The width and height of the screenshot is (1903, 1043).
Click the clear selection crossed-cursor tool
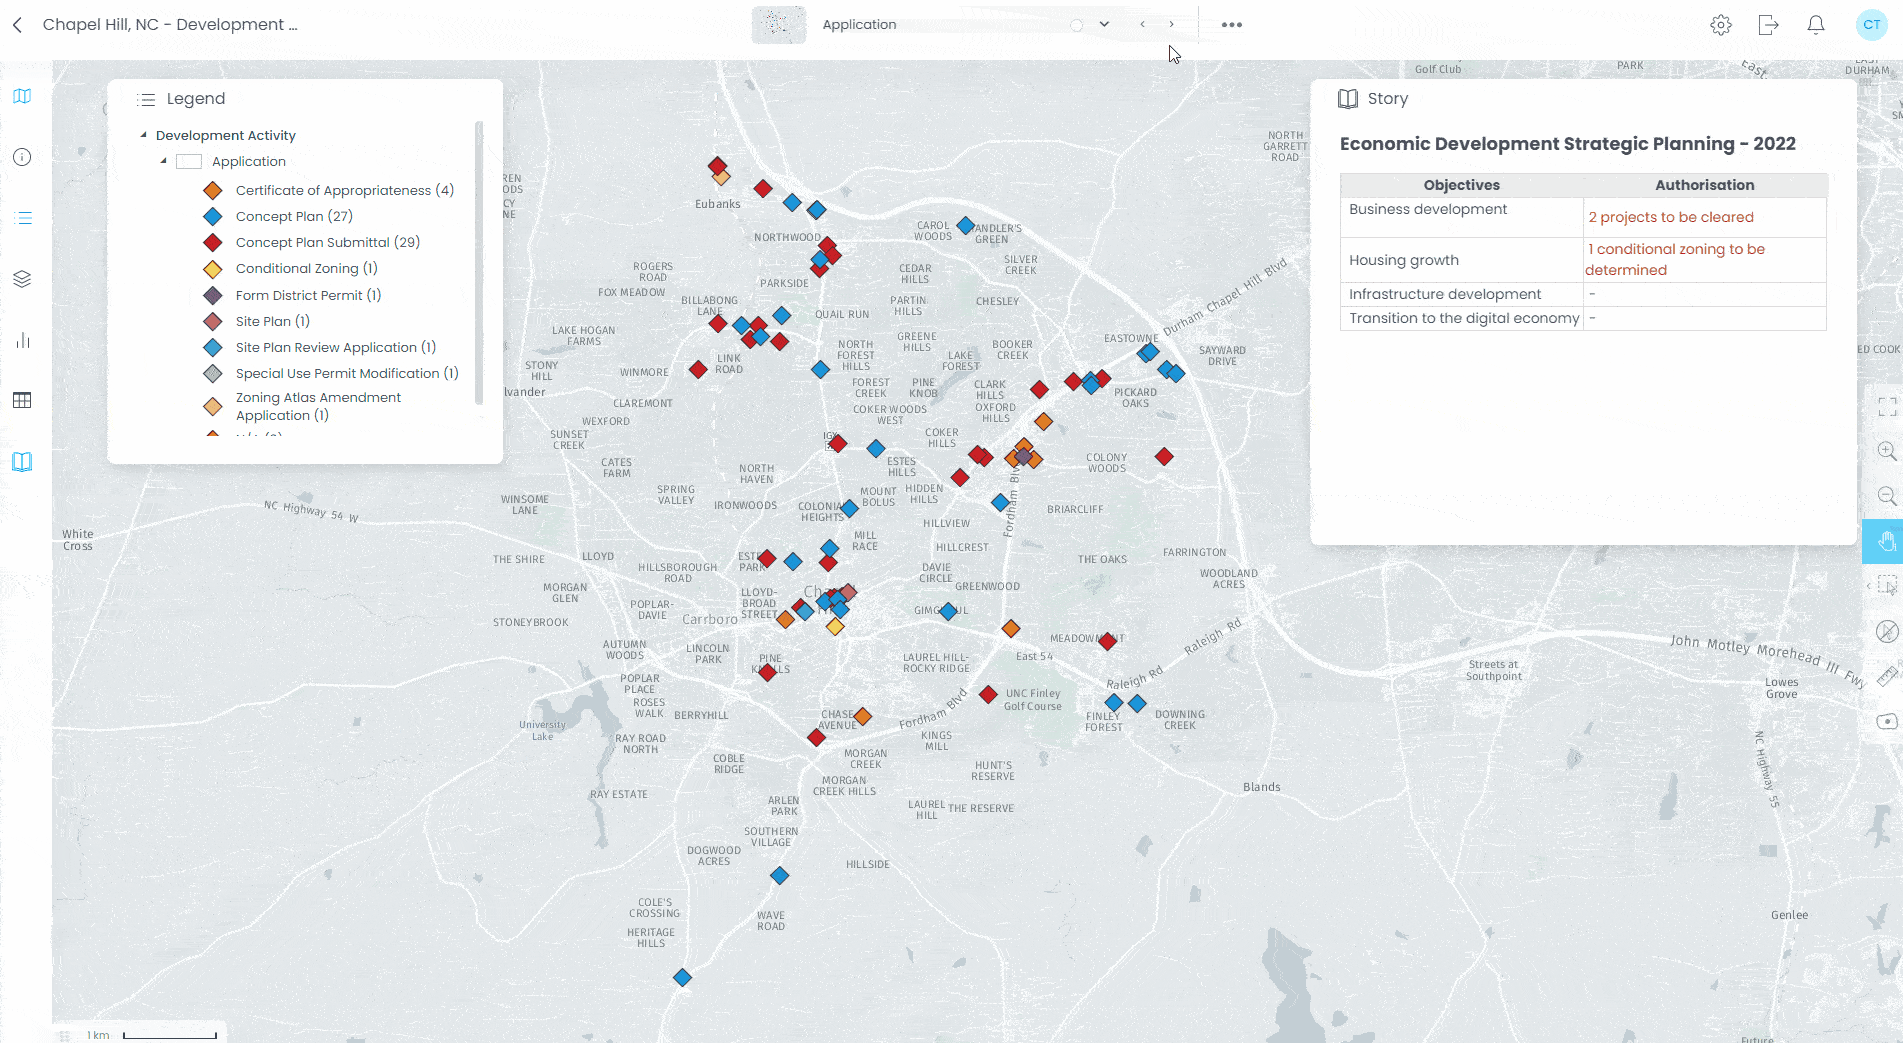point(1887,631)
